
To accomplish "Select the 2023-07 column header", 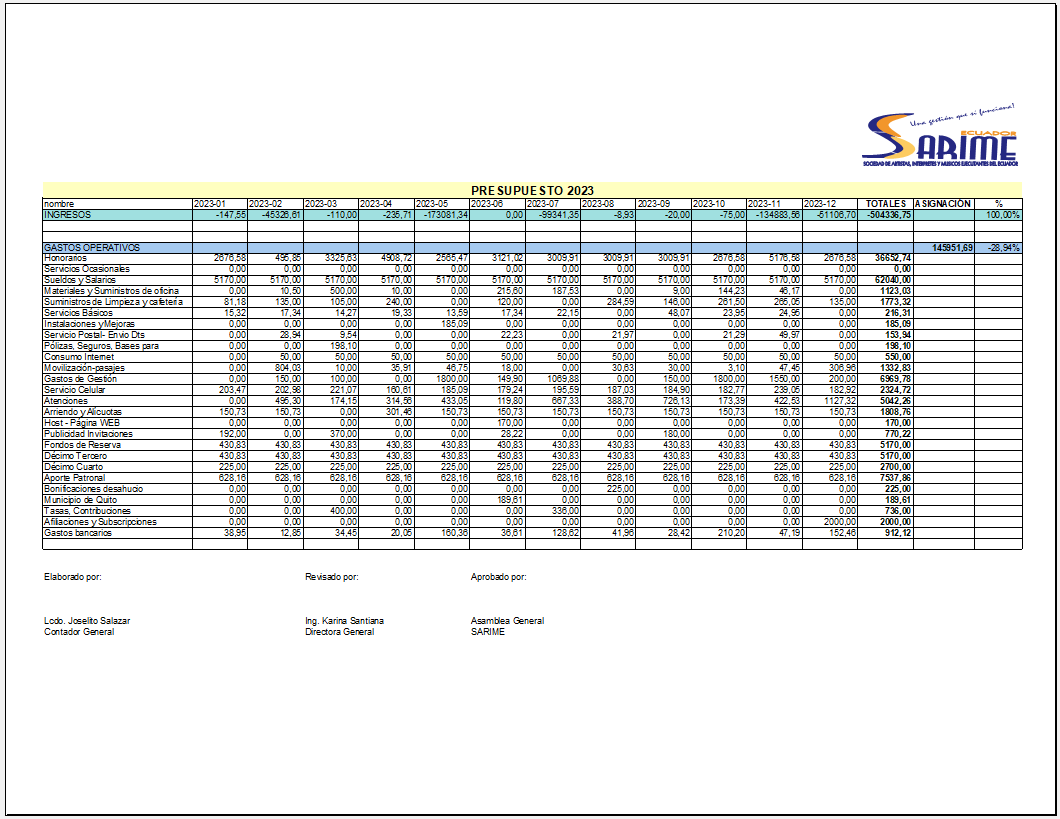I will tap(543, 204).
